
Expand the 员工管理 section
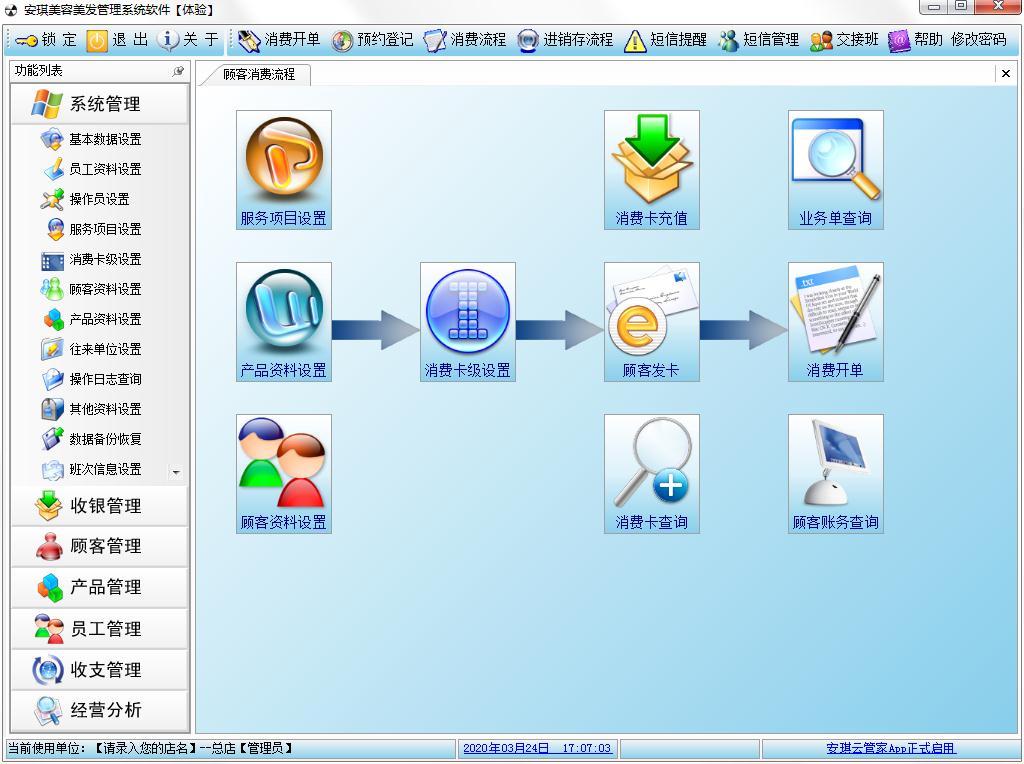click(99, 629)
